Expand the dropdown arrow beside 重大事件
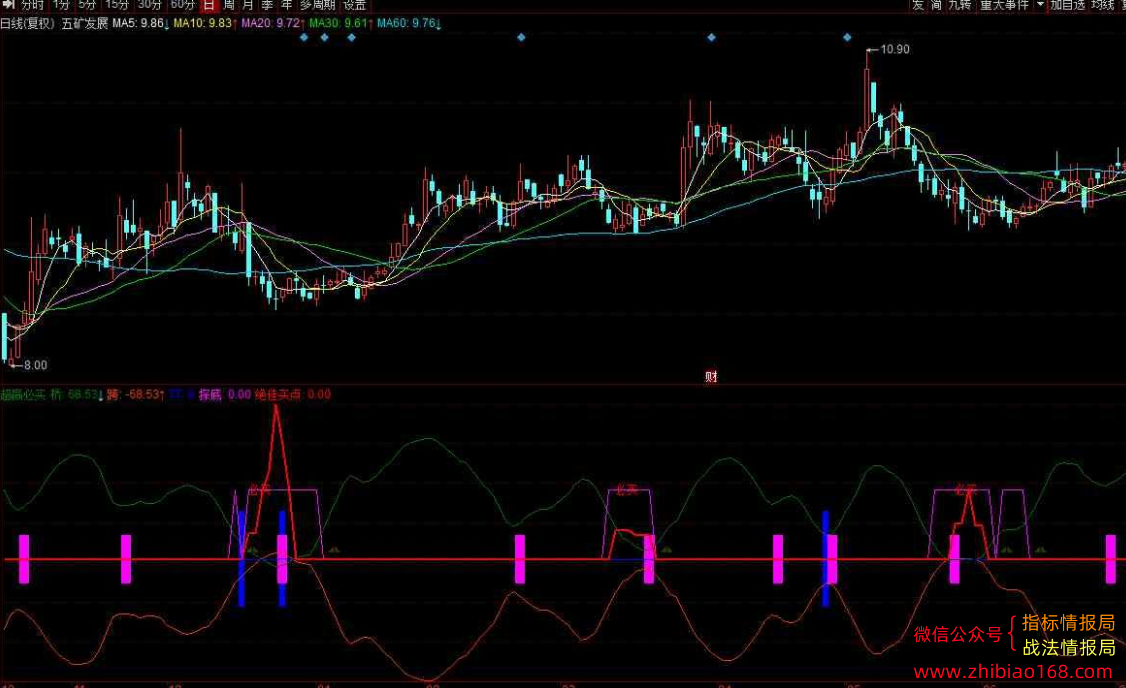The height and width of the screenshot is (688, 1126). [1040, 4]
